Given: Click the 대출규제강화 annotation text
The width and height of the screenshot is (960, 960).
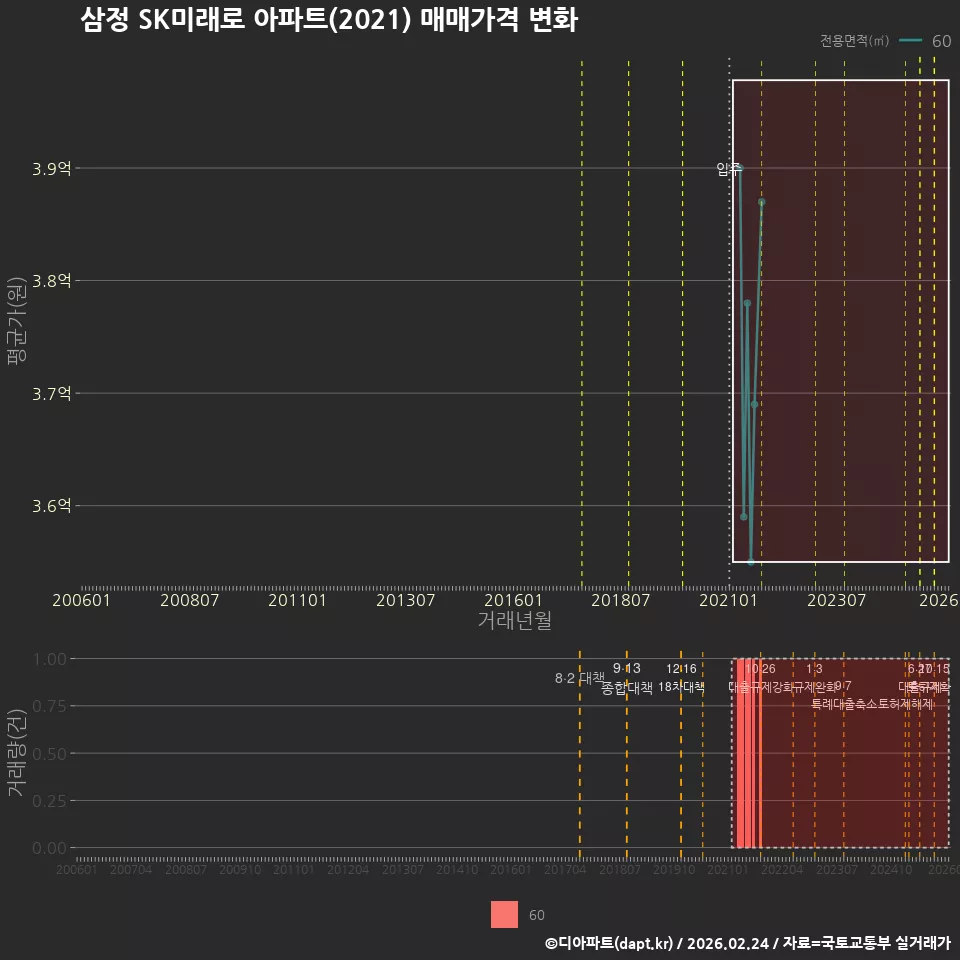Looking at the screenshot, I should (761, 687).
